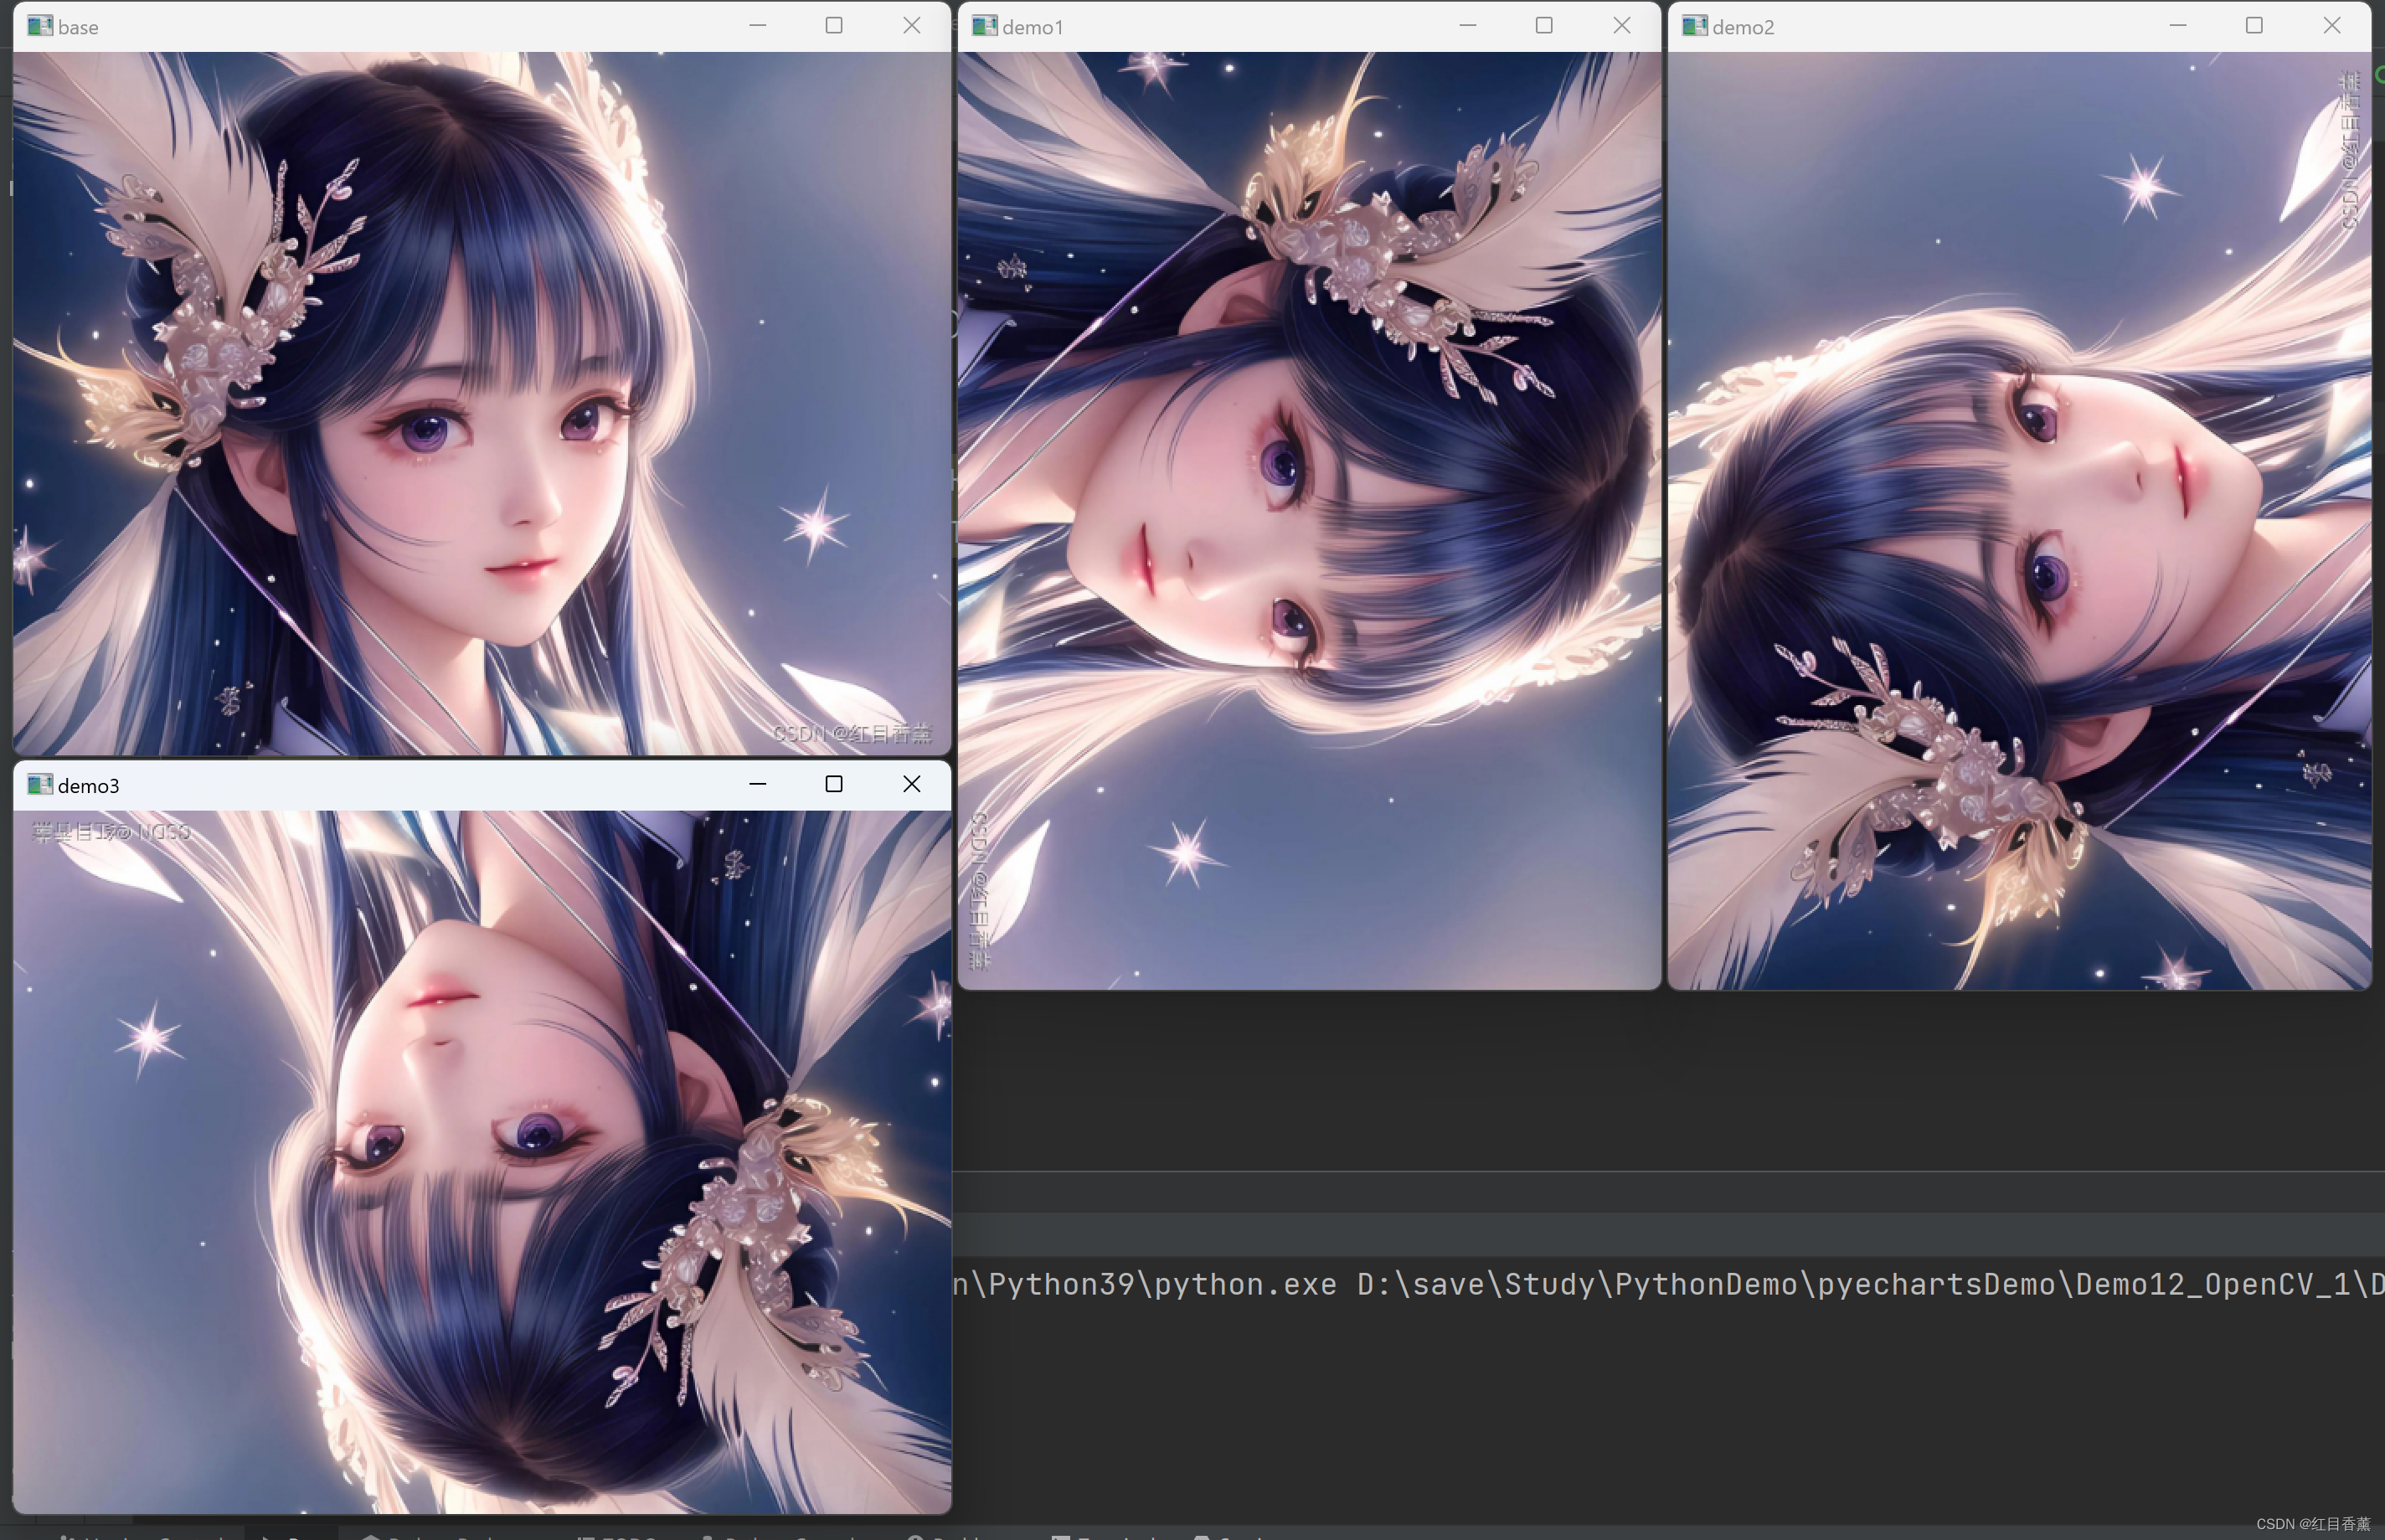Maximize the demo1 window
The image size is (2385, 1540).
pyautogui.click(x=1543, y=26)
